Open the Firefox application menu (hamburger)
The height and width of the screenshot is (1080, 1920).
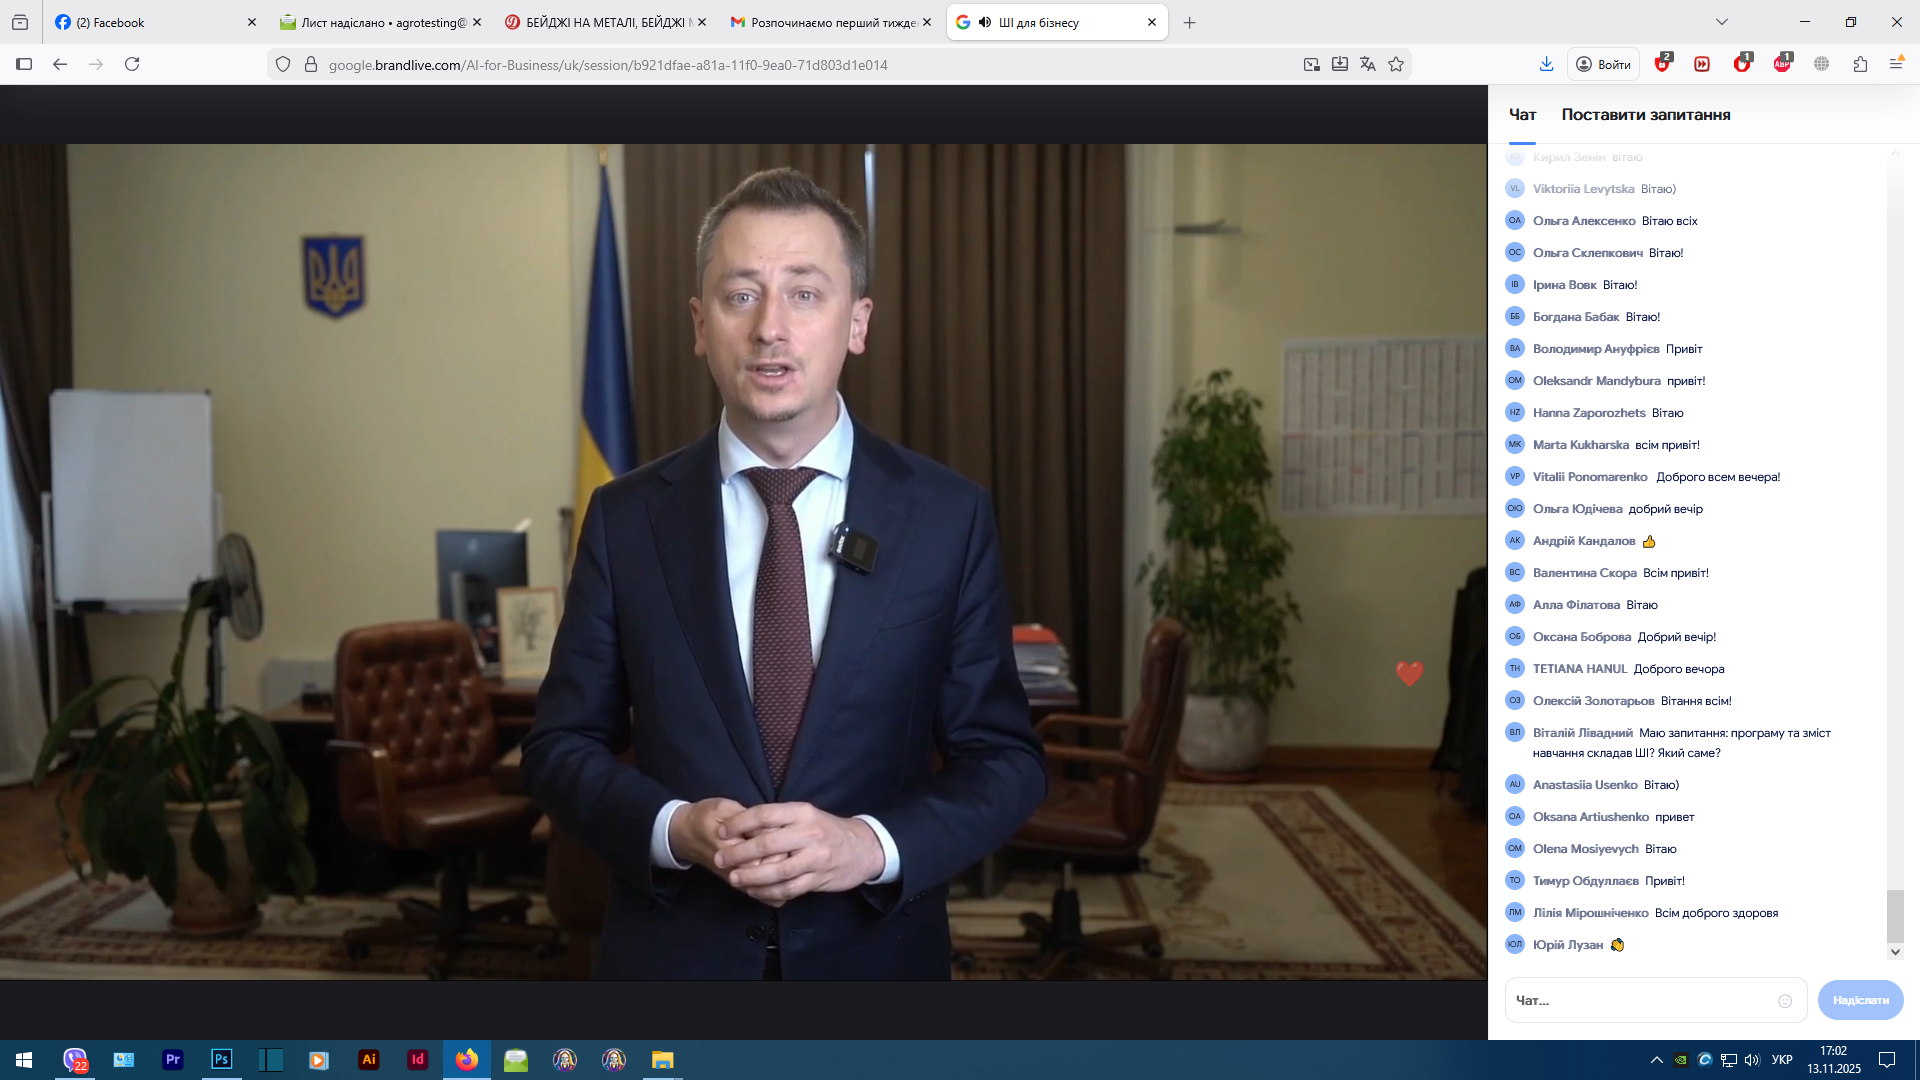pyautogui.click(x=1896, y=65)
